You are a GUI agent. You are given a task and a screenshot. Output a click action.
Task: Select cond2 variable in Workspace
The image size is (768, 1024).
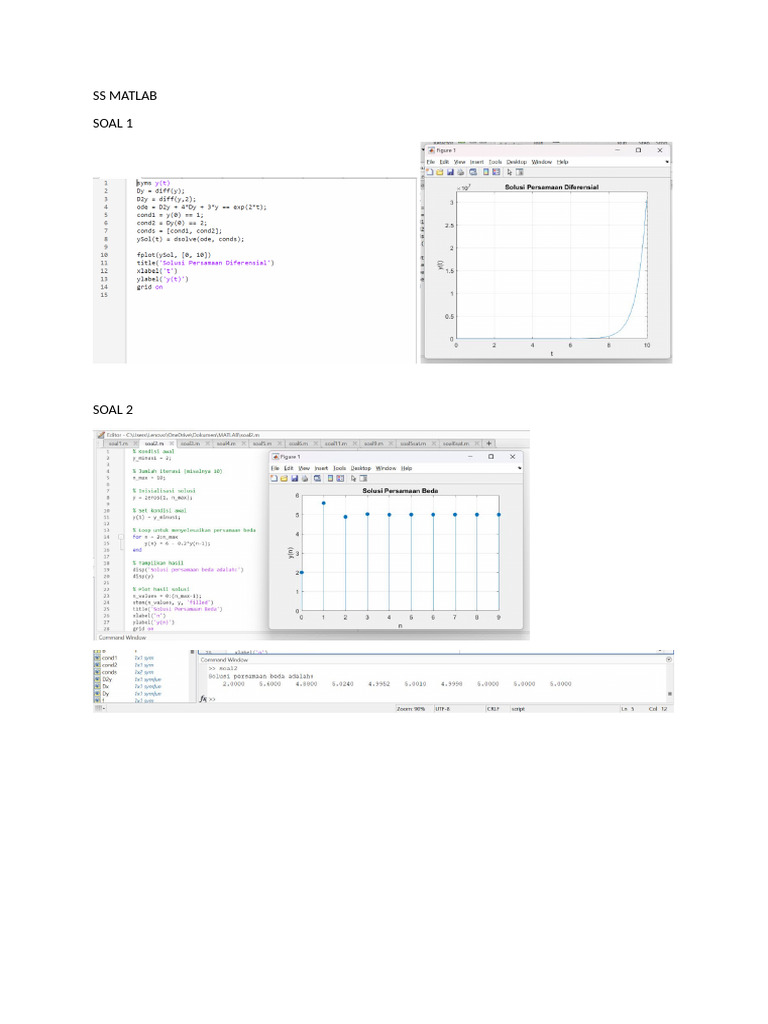(x=109, y=665)
